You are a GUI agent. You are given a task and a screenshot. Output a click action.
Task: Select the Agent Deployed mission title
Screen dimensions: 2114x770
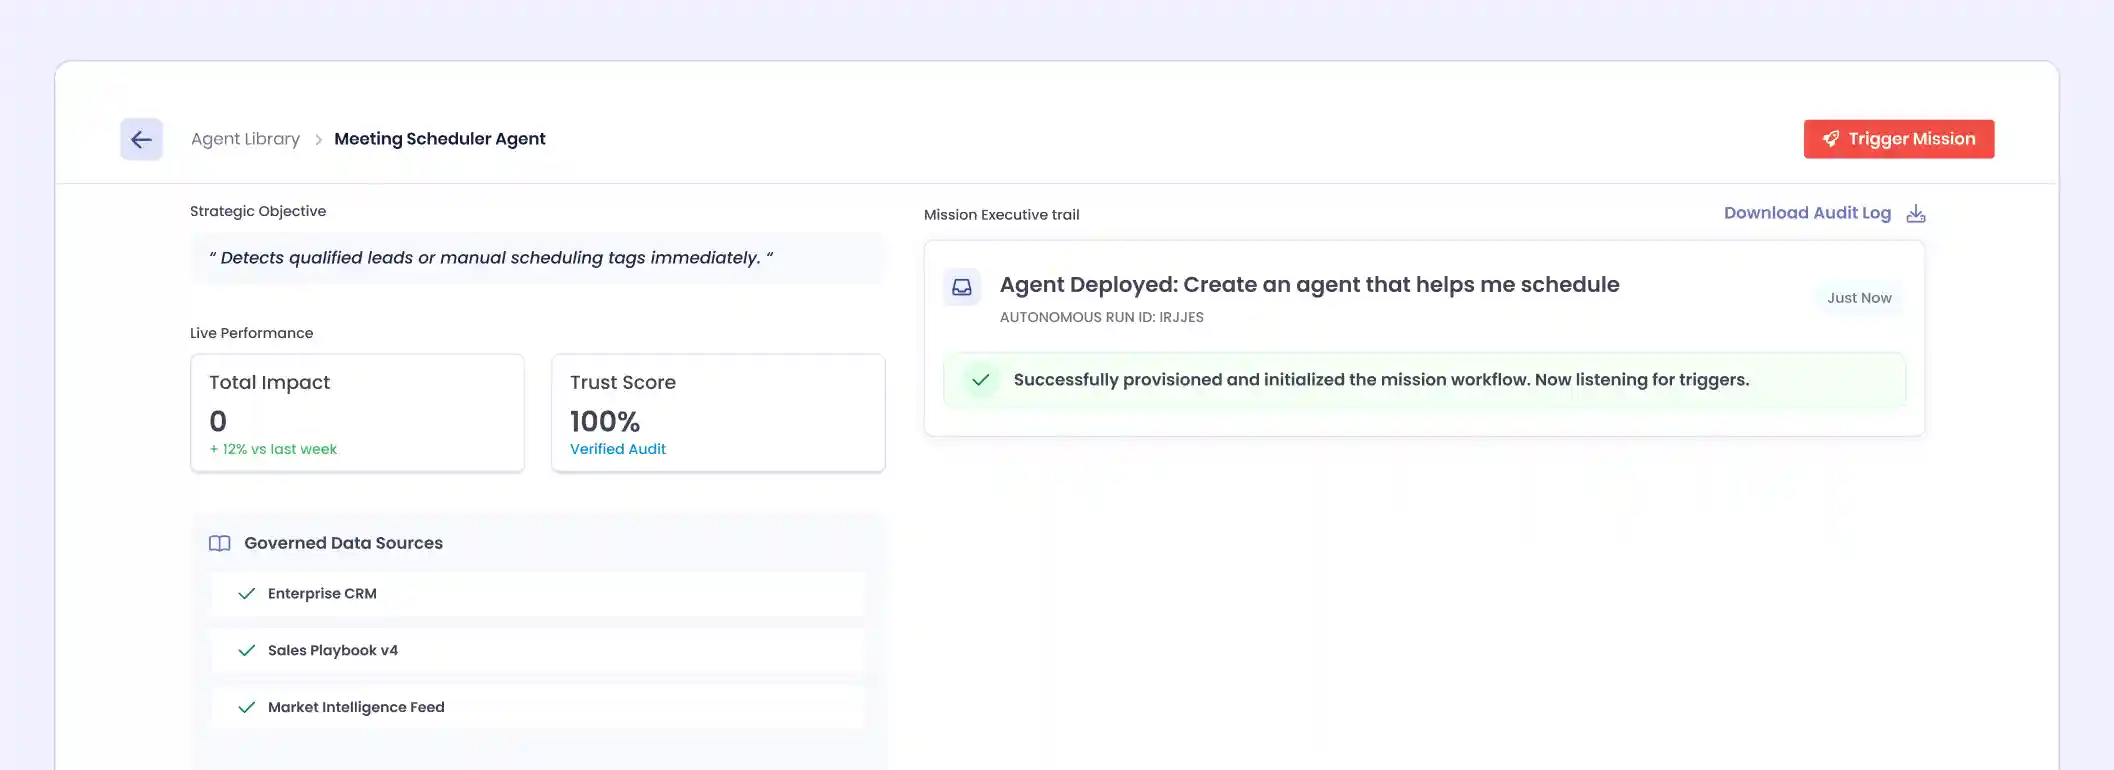click(x=1309, y=285)
